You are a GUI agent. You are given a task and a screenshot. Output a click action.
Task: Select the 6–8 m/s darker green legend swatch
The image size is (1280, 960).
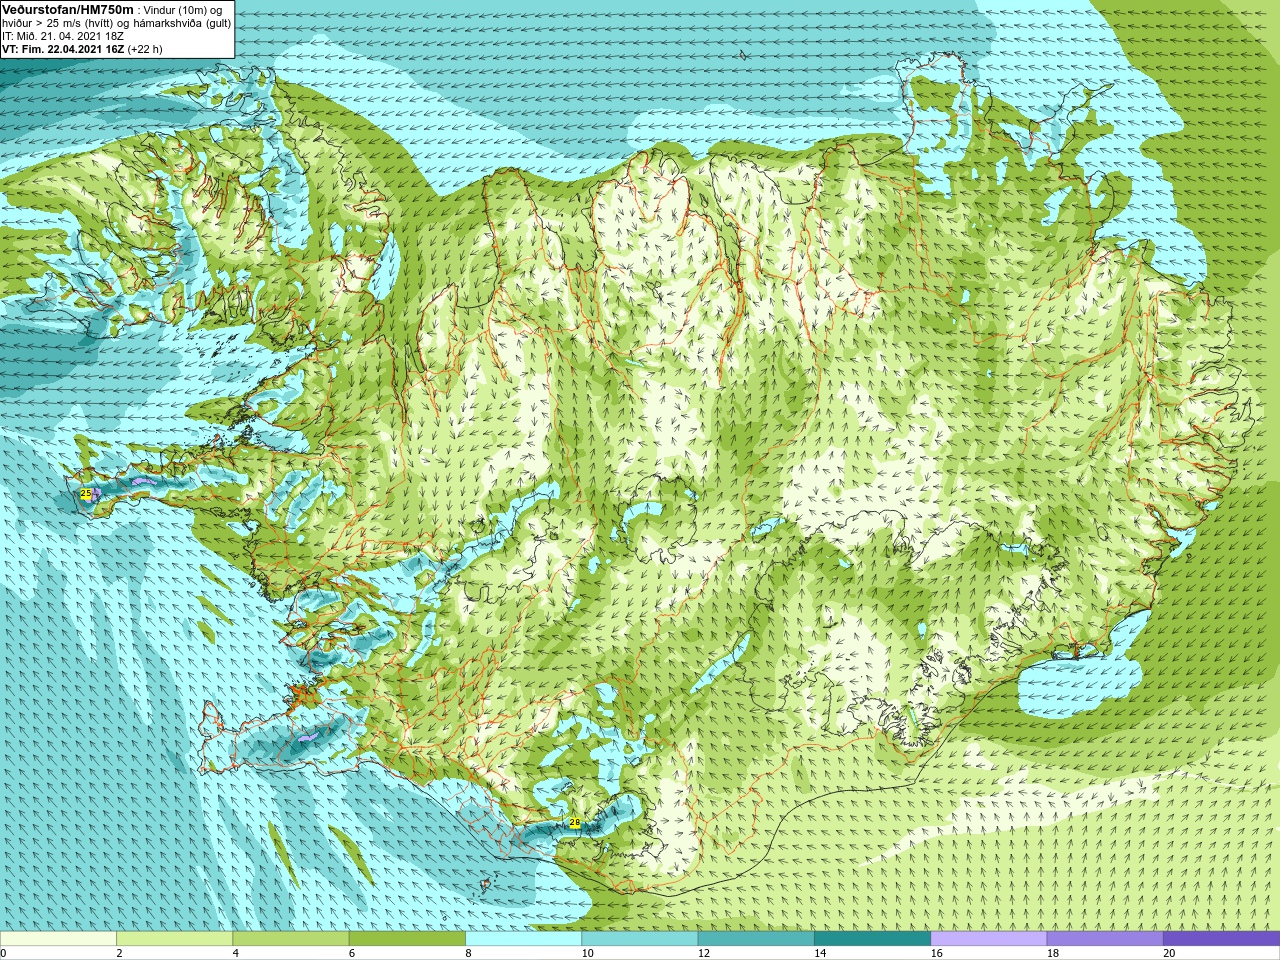(407, 939)
